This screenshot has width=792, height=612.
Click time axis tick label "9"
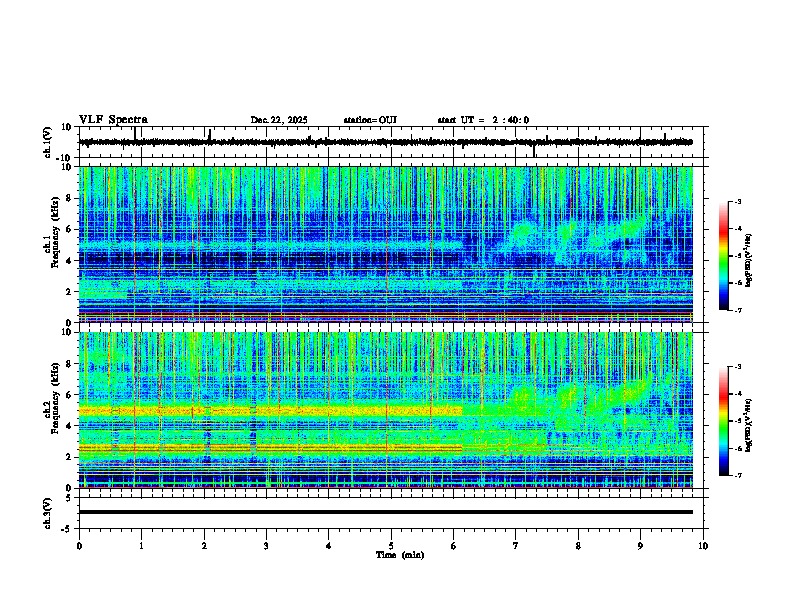pos(640,546)
